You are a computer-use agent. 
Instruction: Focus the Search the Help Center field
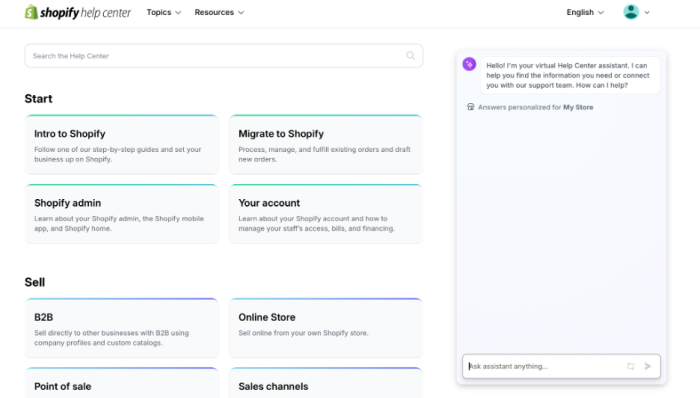(x=224, y=56)
